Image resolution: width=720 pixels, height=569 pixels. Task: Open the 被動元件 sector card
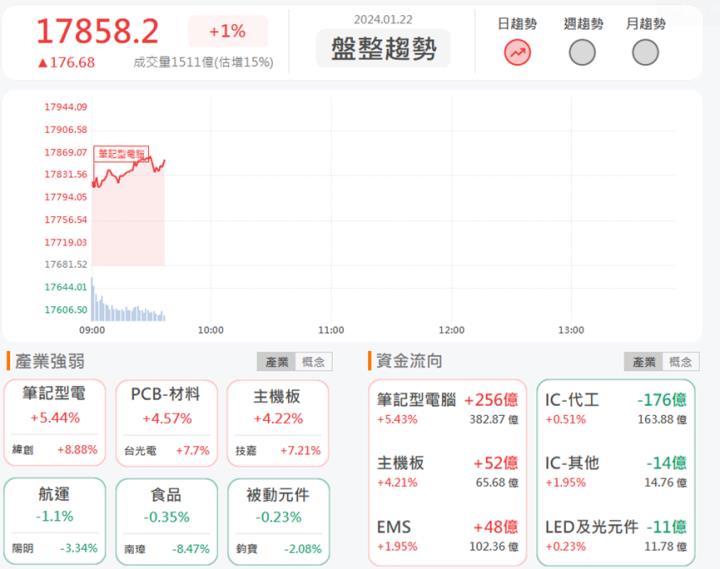click(x=277, y=521)
